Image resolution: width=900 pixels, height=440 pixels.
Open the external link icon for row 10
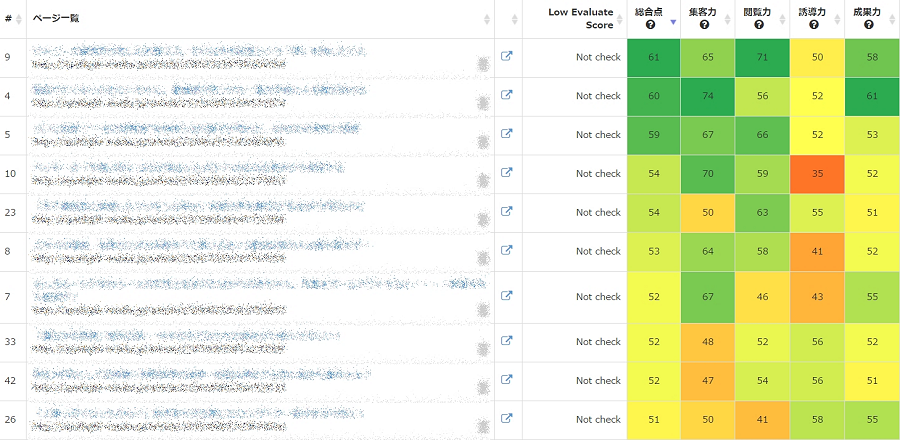click(506, 173)
